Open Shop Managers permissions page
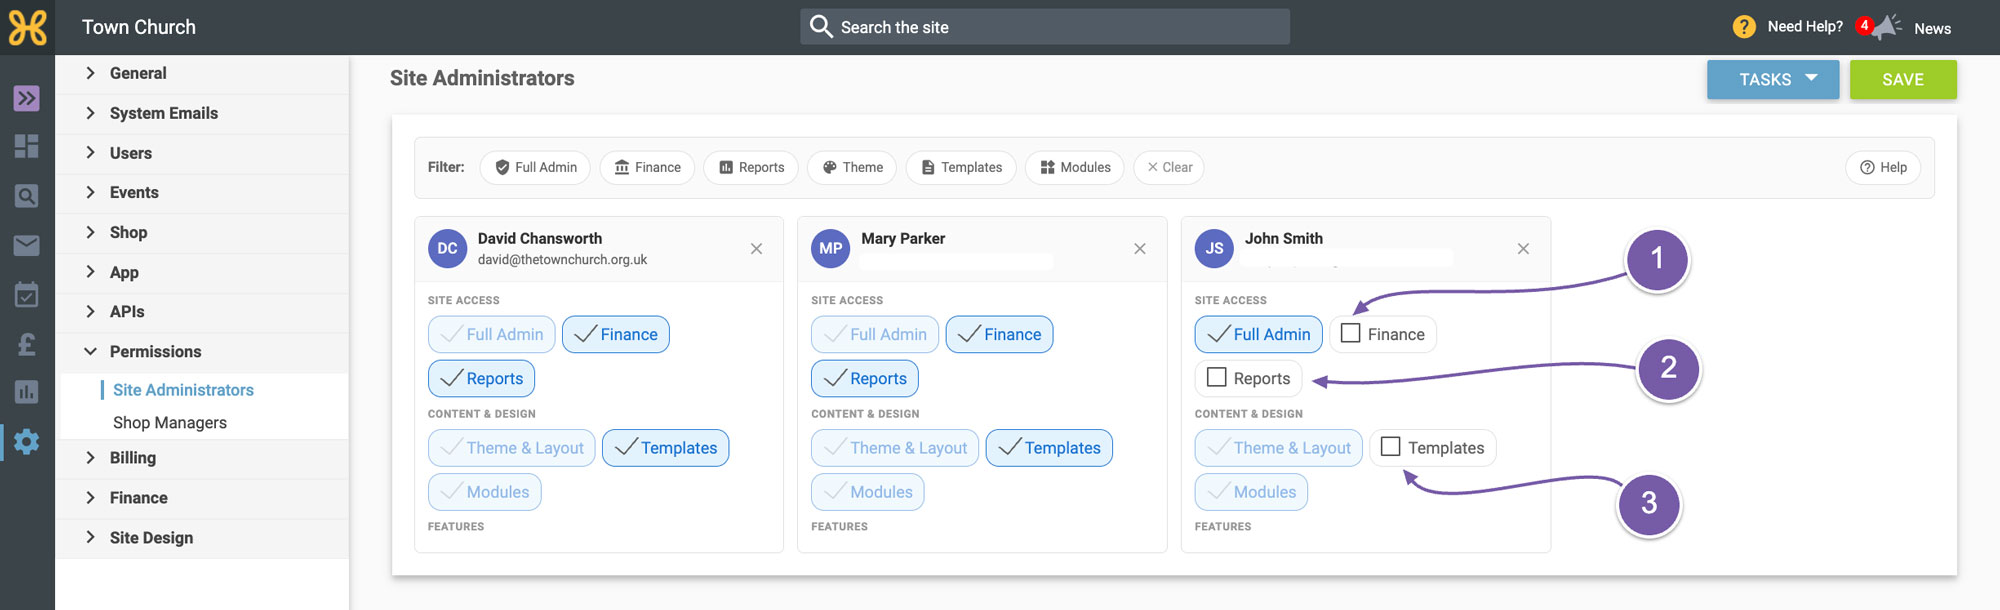2000x610 pixels. [170, 423]
